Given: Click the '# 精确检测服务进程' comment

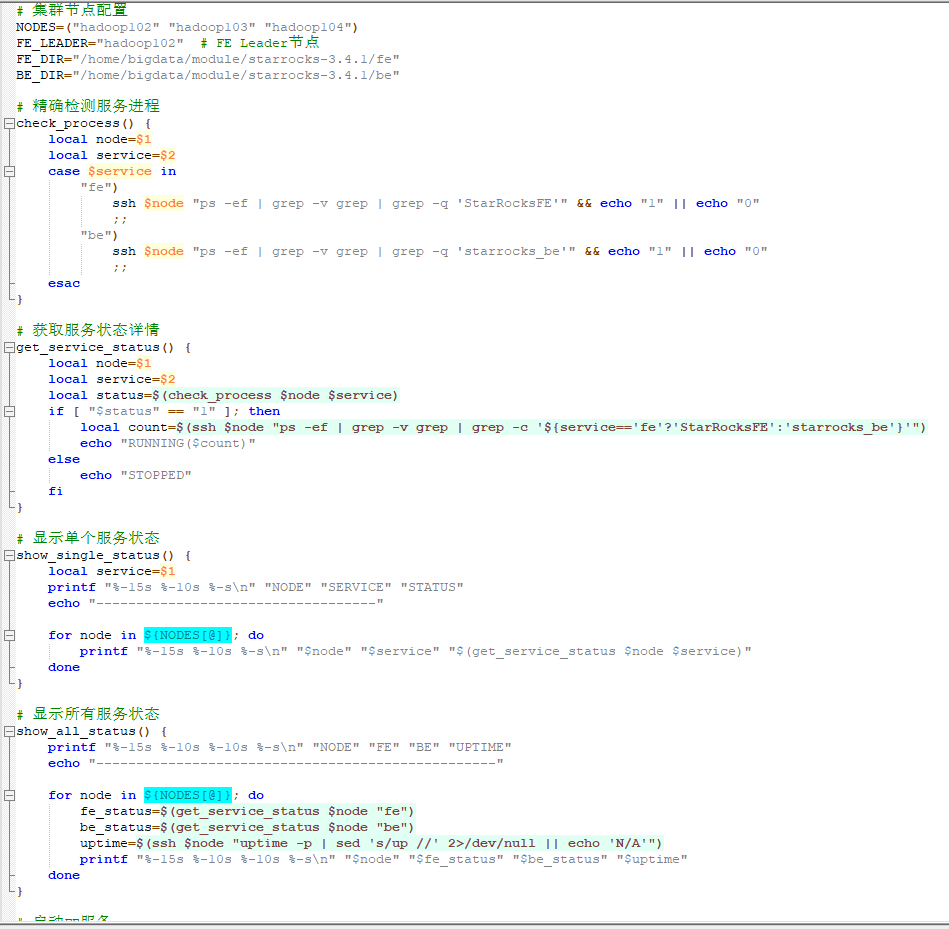Looking at the screenshot, I should pos(88,106).
